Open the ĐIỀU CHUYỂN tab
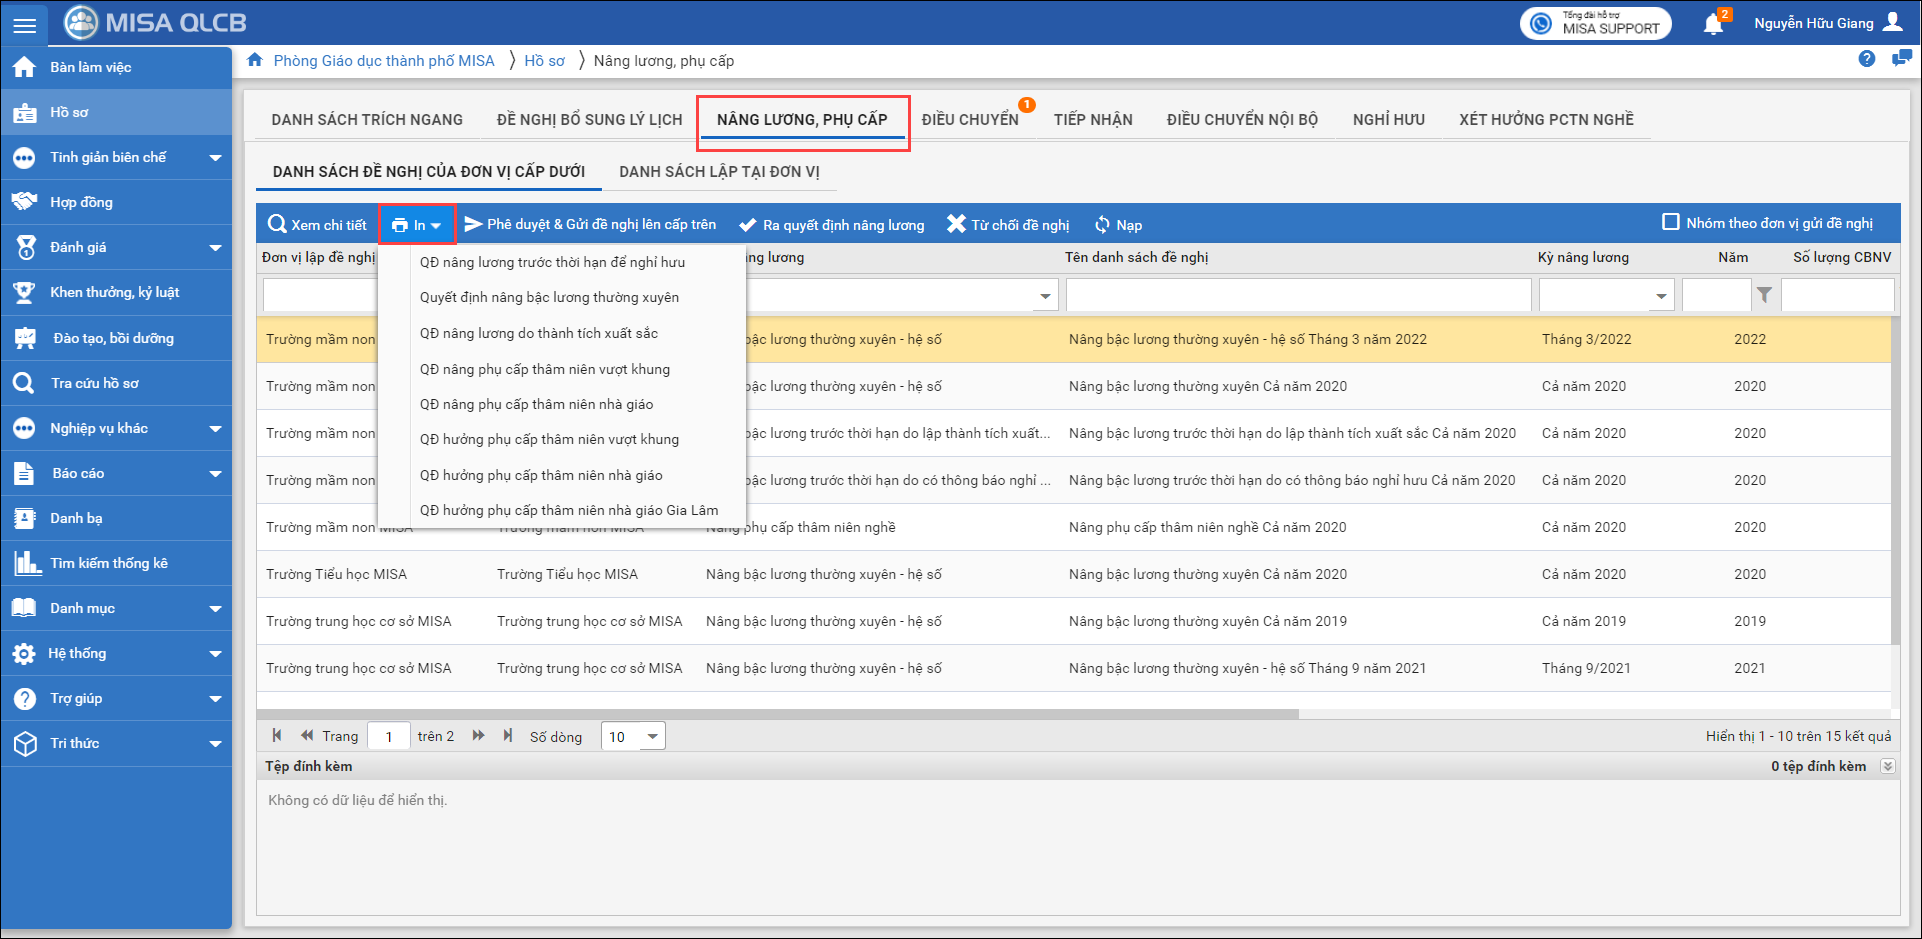The width and height of the screenshot is (1922, 939). coord(969,120)
